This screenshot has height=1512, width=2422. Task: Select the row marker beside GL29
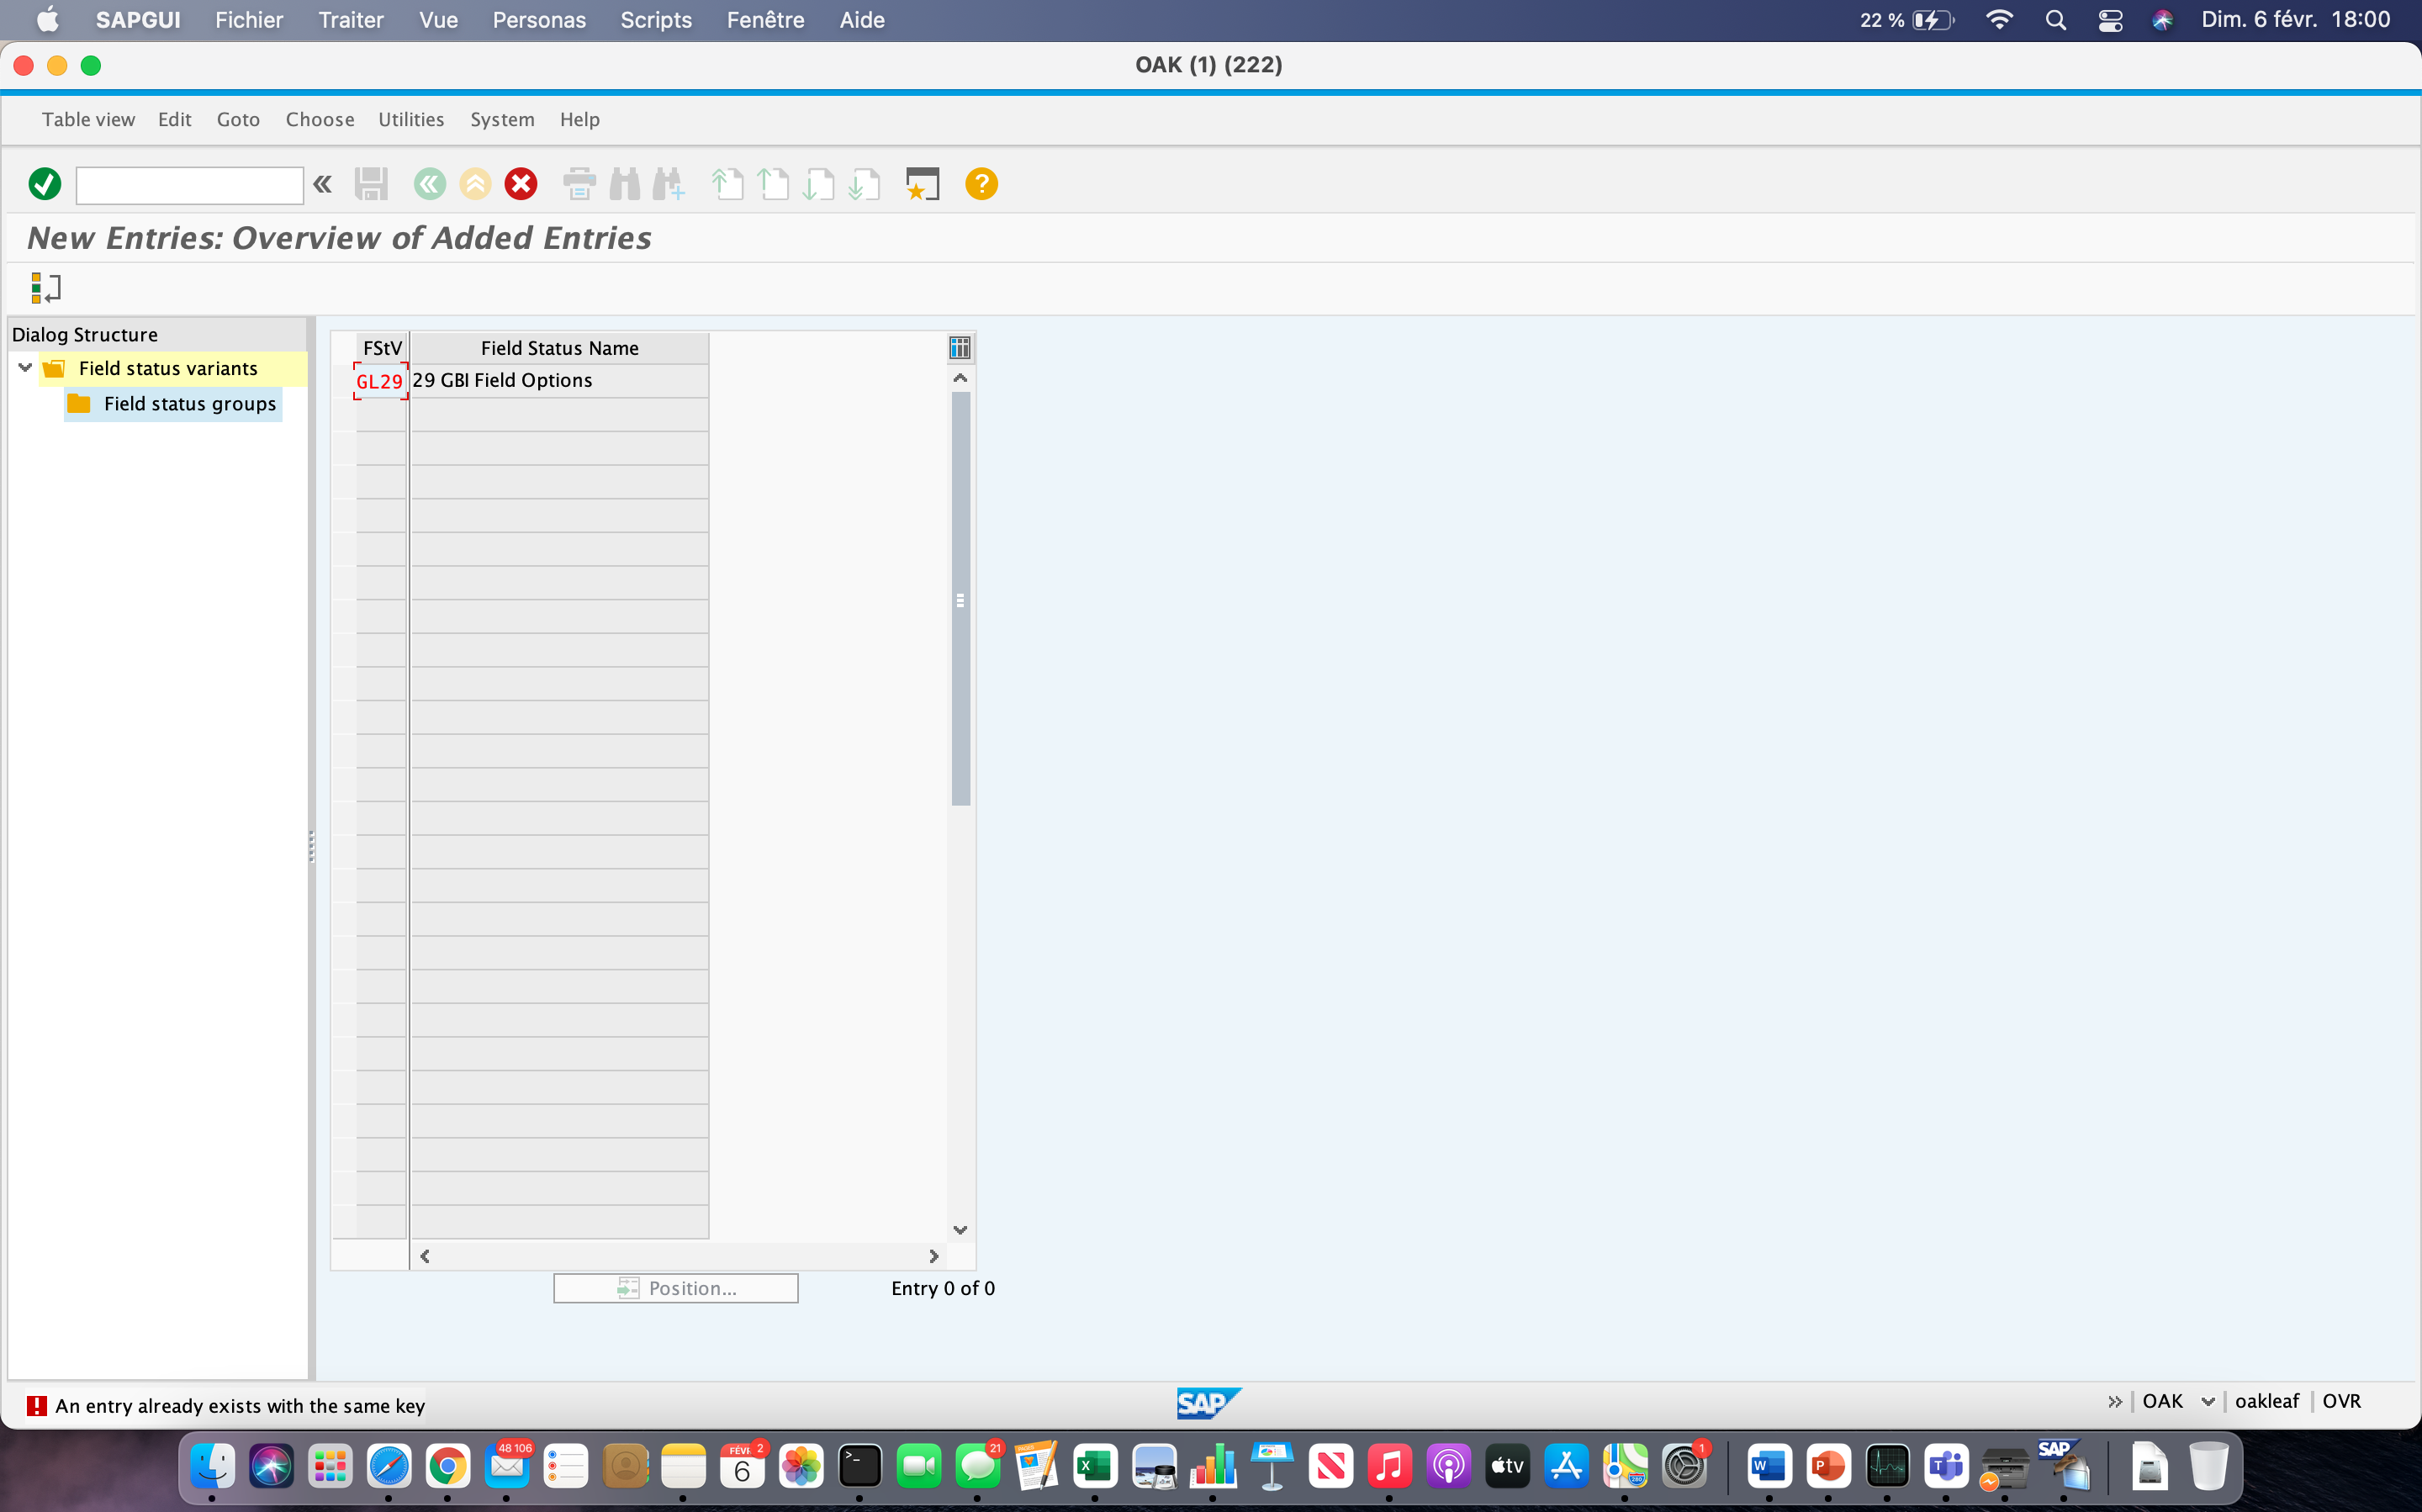343,381
